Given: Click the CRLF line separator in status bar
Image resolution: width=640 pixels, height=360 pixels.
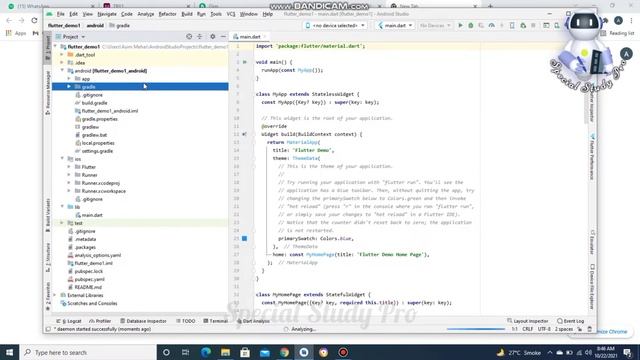Looking at the screenshot, I should pyautogui.click(x=527, y=329).
